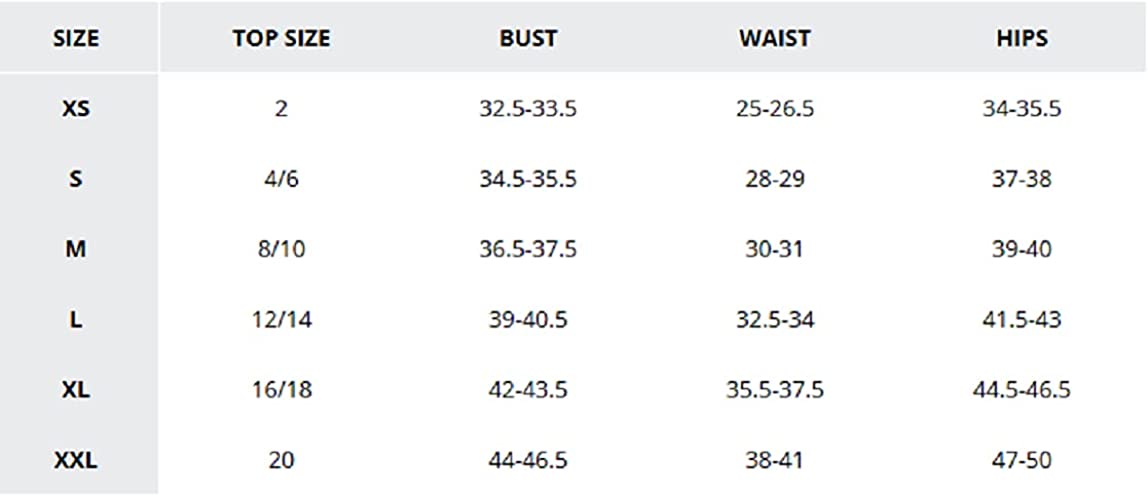This screenshot has width=1148, height=497.
Task: Click bust measurement 32.5-33.5
Action: 528,109
